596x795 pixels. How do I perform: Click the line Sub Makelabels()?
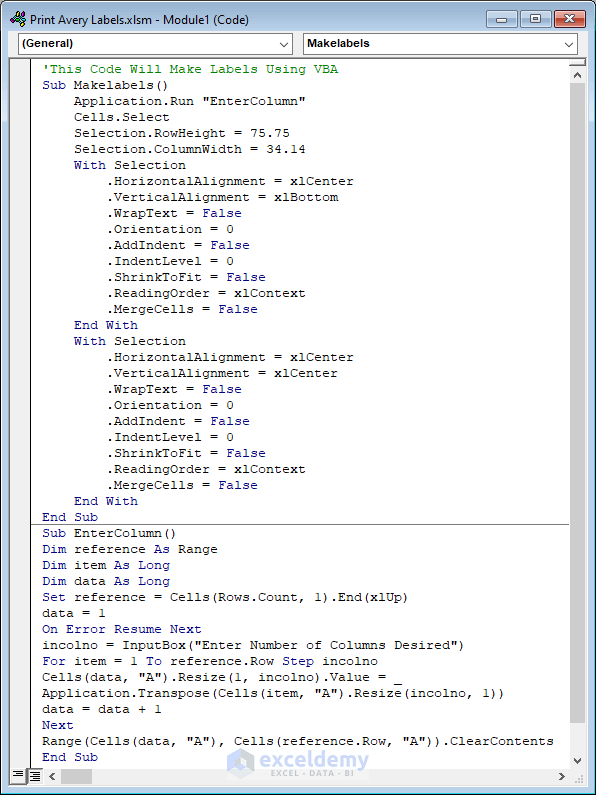pyautogui.click(x=105, y=85)
